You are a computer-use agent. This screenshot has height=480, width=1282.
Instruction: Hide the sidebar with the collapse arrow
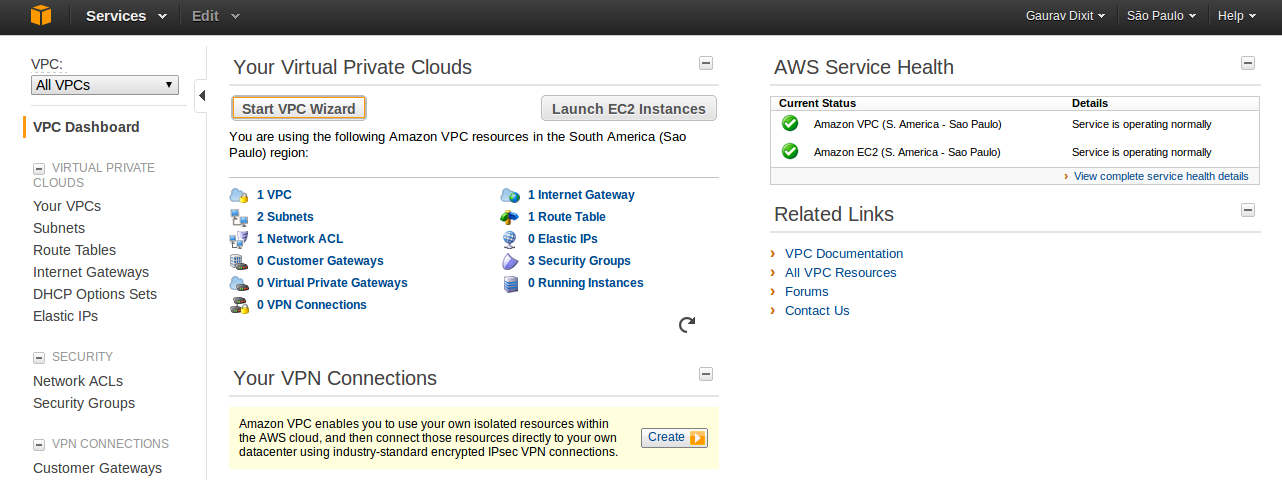pos(201,95)
